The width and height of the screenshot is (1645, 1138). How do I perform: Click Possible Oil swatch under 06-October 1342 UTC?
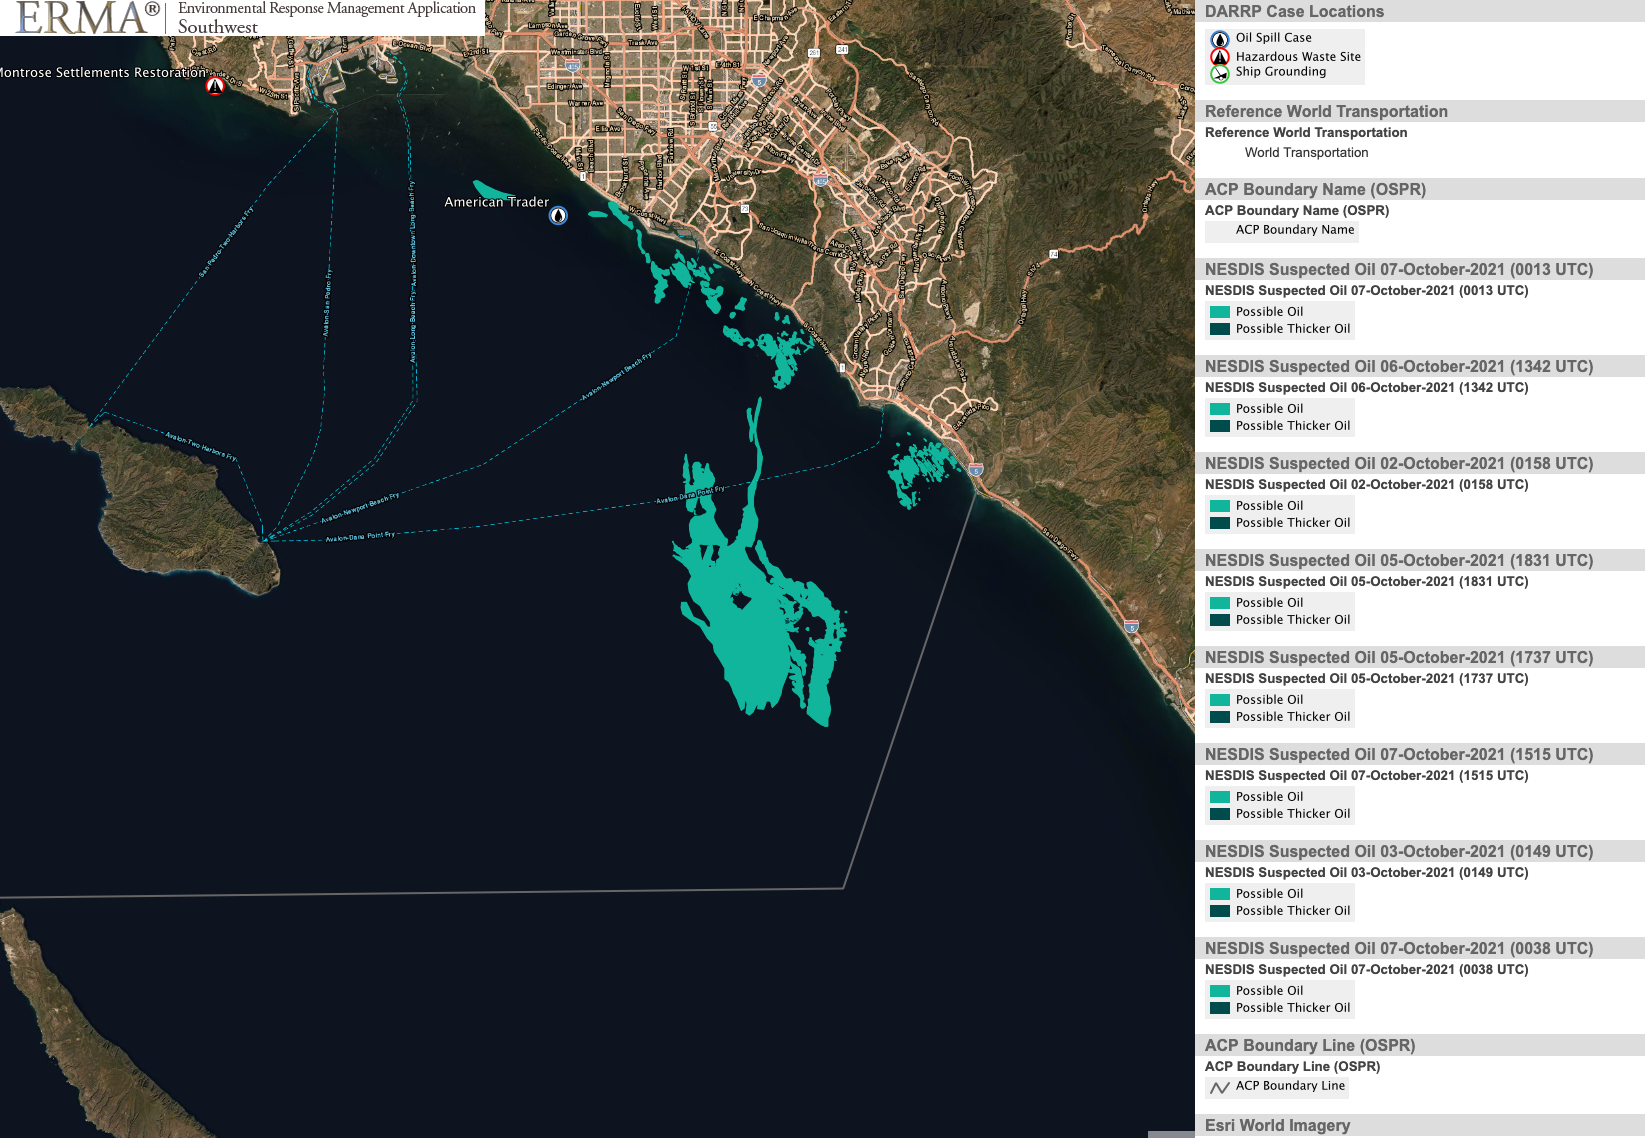(1220, 409)
